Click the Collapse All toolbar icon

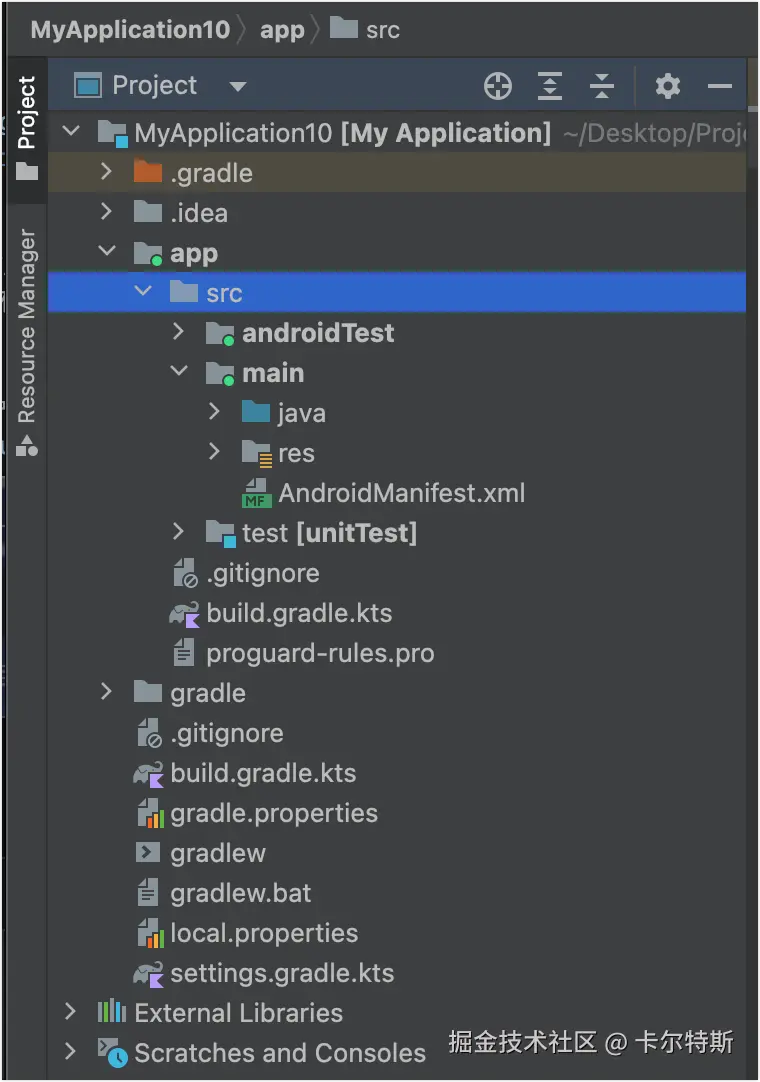[x=601, y=87]
